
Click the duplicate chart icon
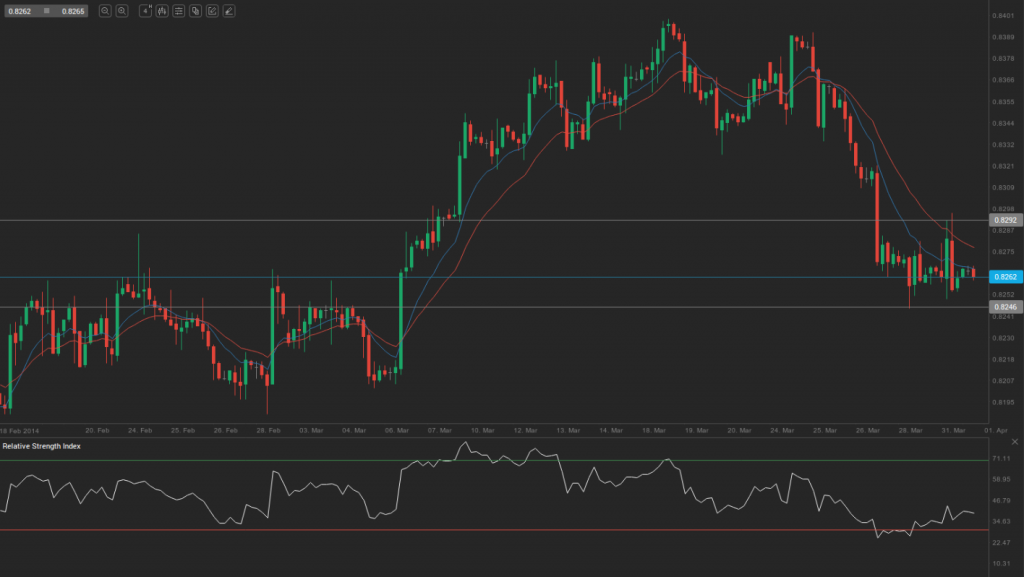(x=196, y=12)
